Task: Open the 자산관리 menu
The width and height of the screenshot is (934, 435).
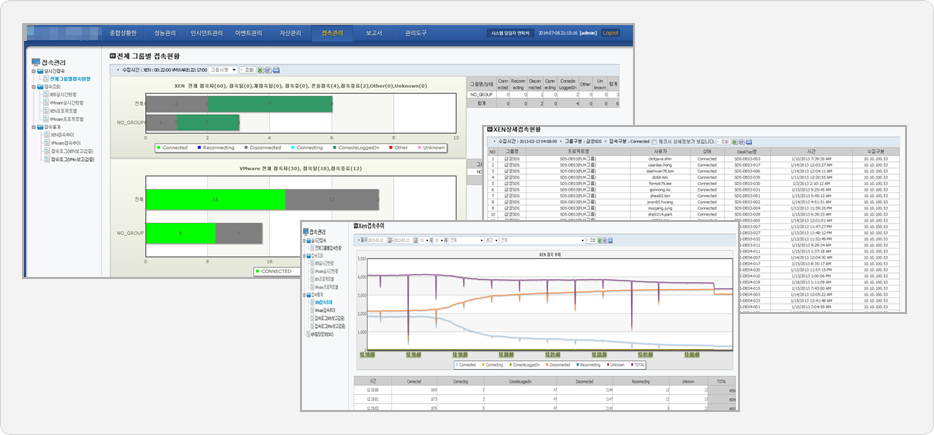Action: (290, 33)
